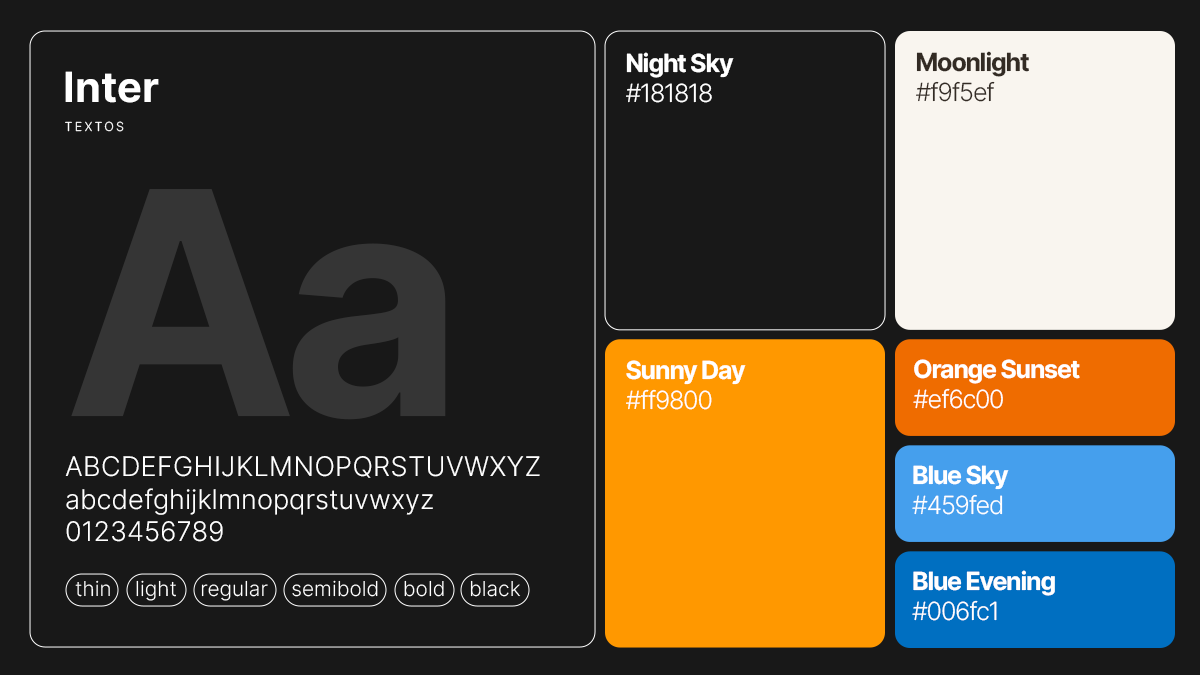Pick the semibold weight tag
Image resolution: width=1200 pixels, height=675 pixels.
tap(335, 590)
